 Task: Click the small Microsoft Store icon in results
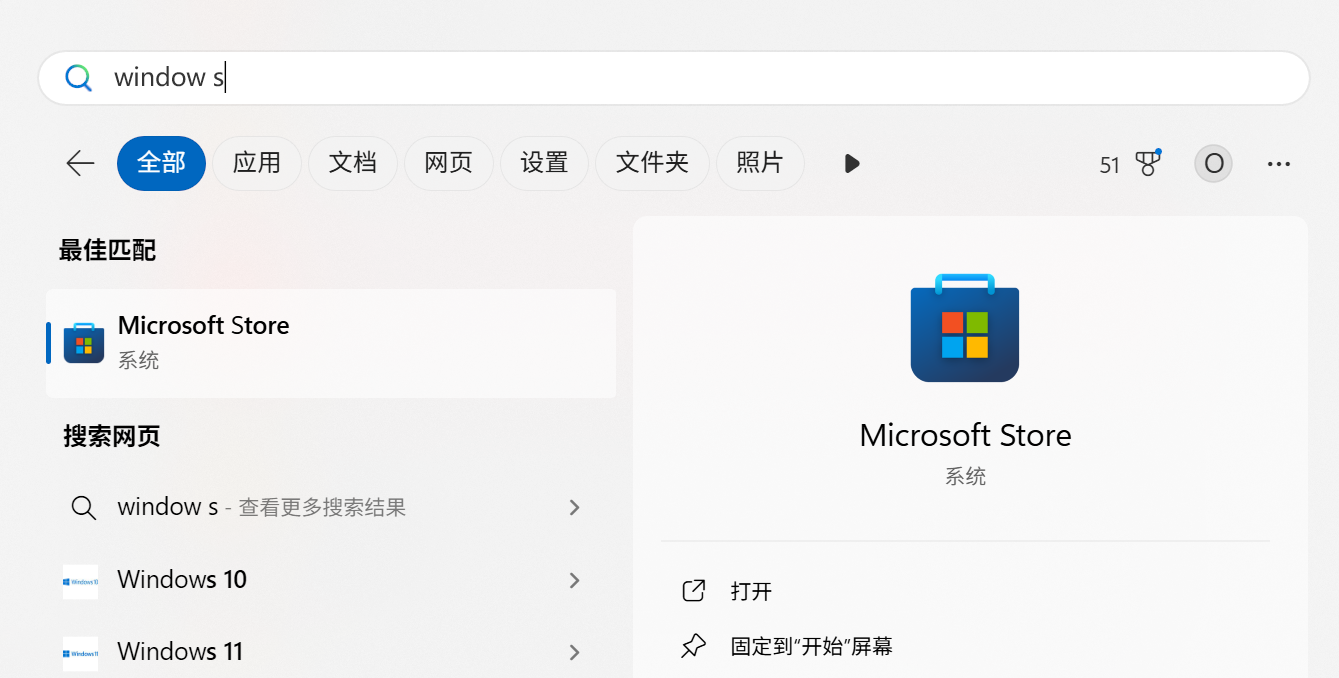pyautogui.click(x=84, y=343)
